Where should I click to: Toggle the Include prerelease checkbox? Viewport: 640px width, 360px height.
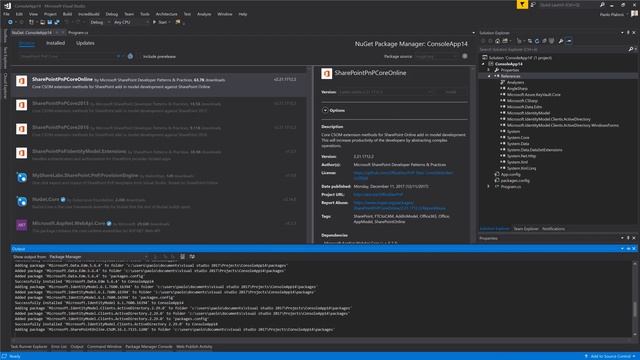click(x=140, y=56)
